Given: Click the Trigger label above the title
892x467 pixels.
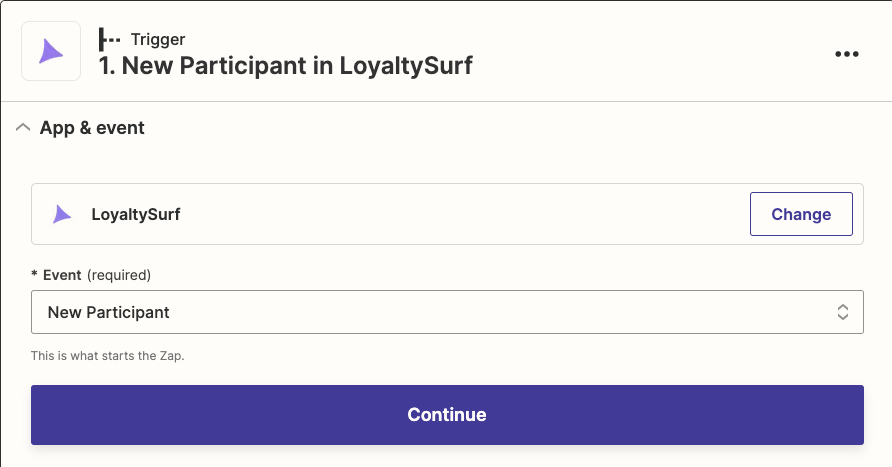Looking at the screenshot, I should pyautogui.click(x=158, y=39).
